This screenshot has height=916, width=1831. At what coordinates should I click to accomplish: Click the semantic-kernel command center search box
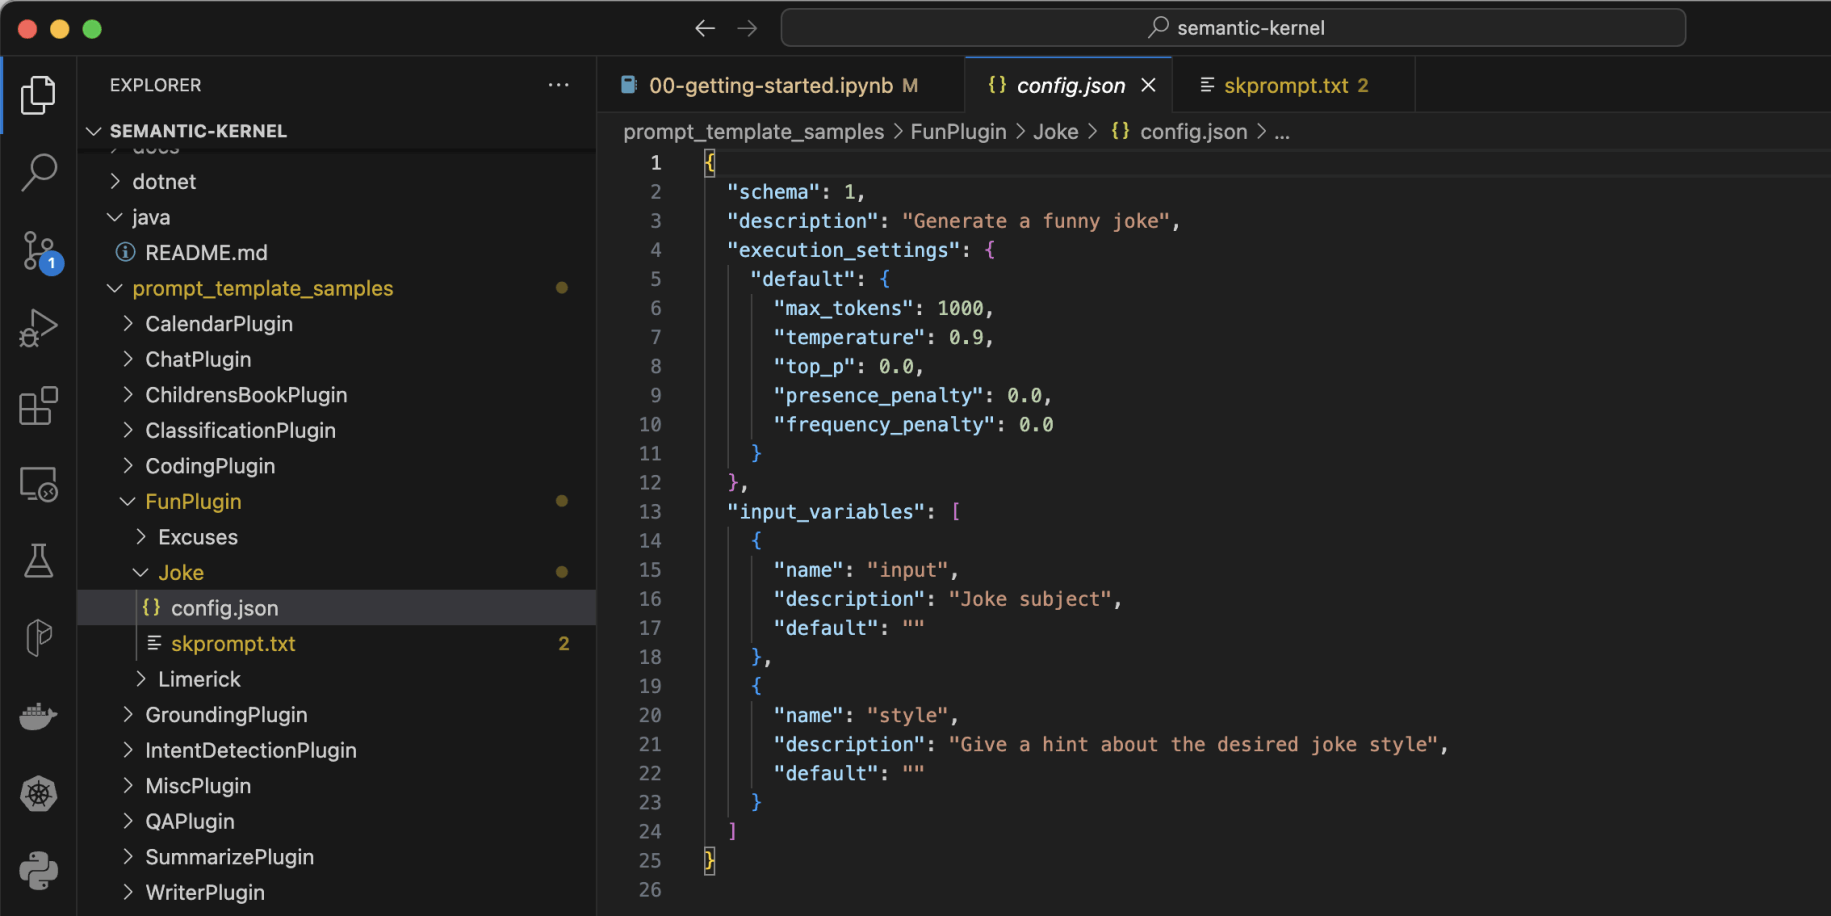tap(1232, 28)
